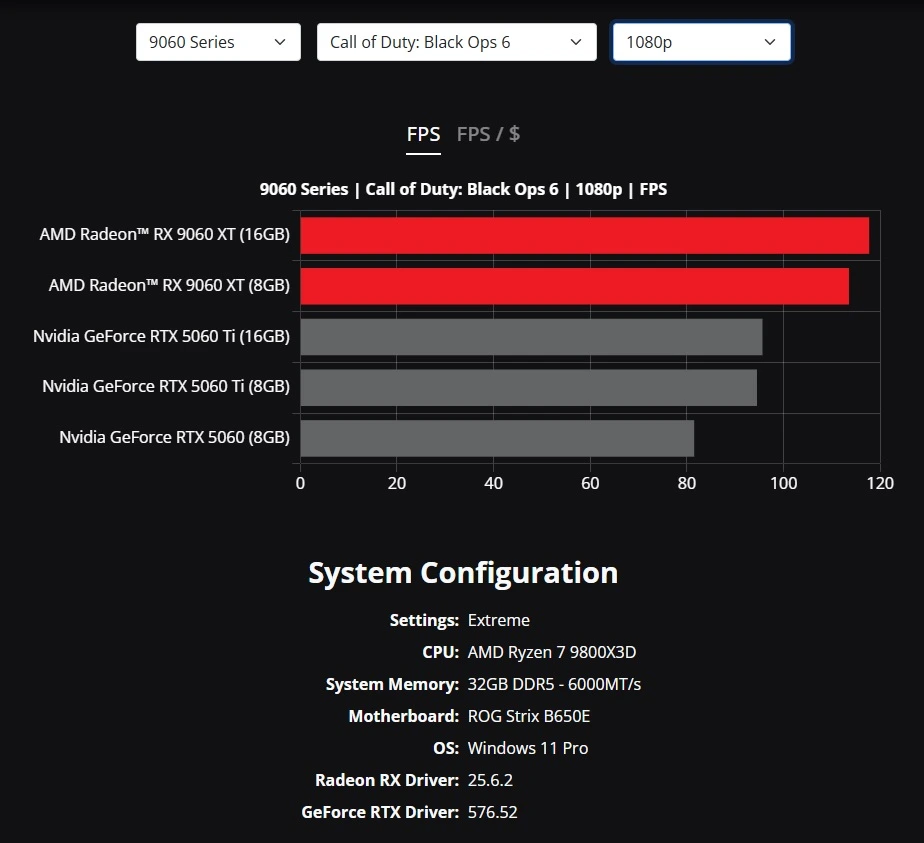Image resolution: width=924 pixels, height=843 pixels.
Task: Select the AMD Radeon RX 9060 XT (16GB) label
Action: 164,234
